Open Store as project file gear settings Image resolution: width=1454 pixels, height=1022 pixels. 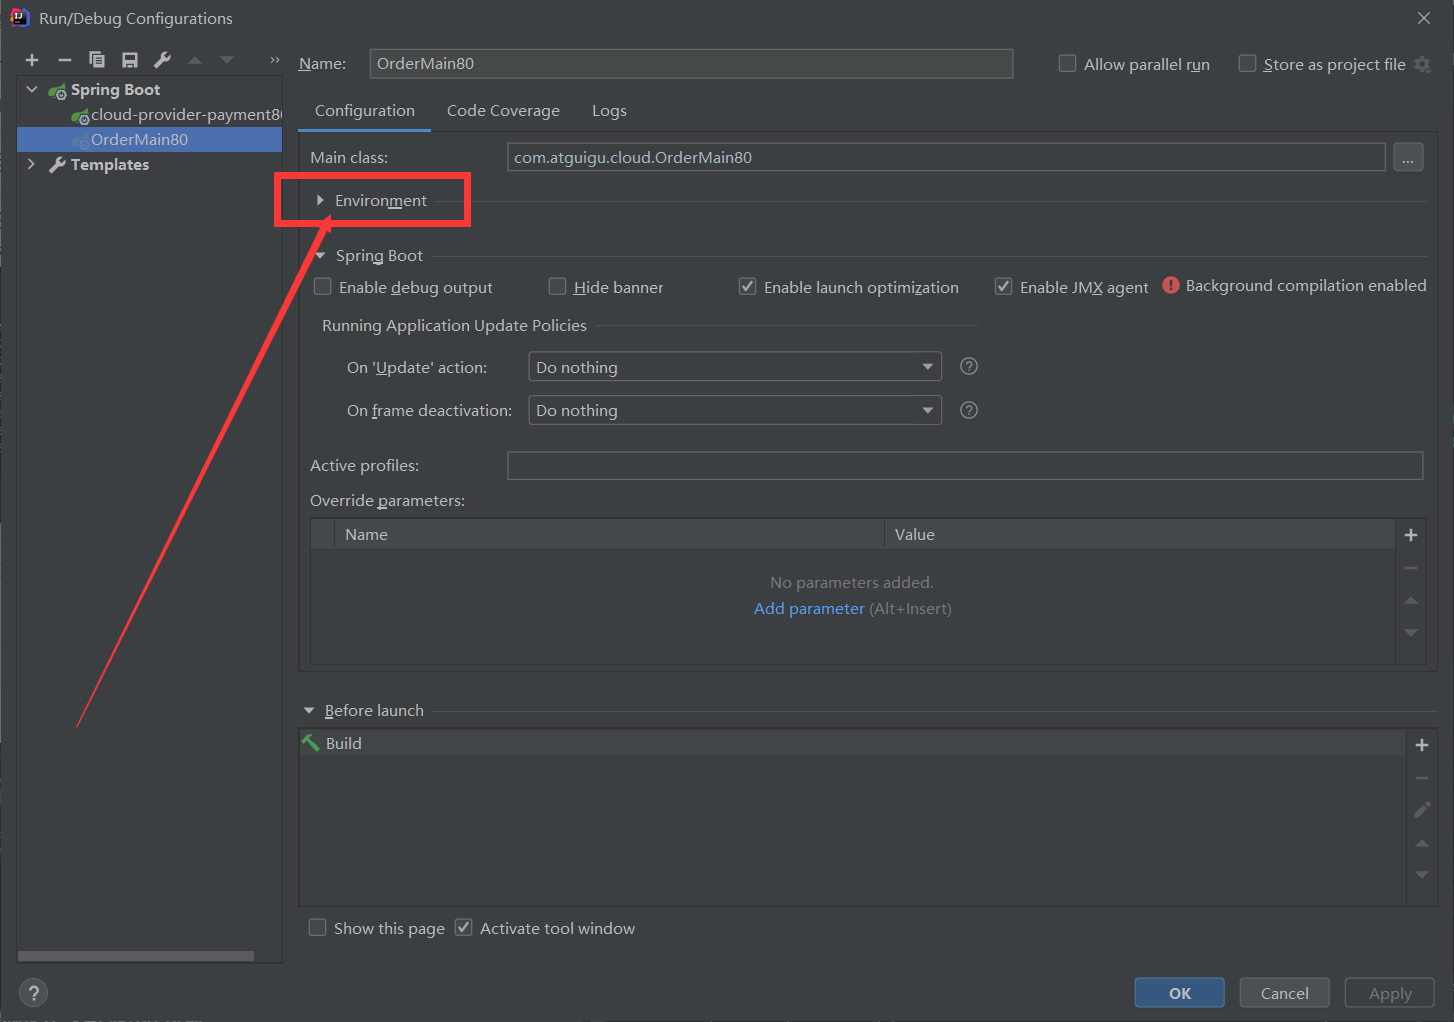[1423, 64]
